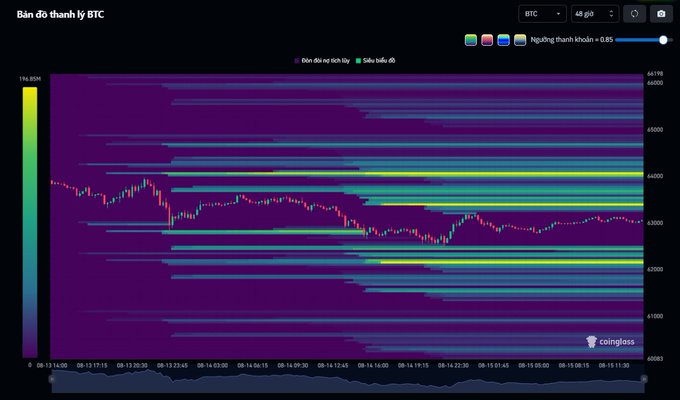Click the 61000 price axis label
Viewport: 680px width, 400px height.
tap(655, 316)
